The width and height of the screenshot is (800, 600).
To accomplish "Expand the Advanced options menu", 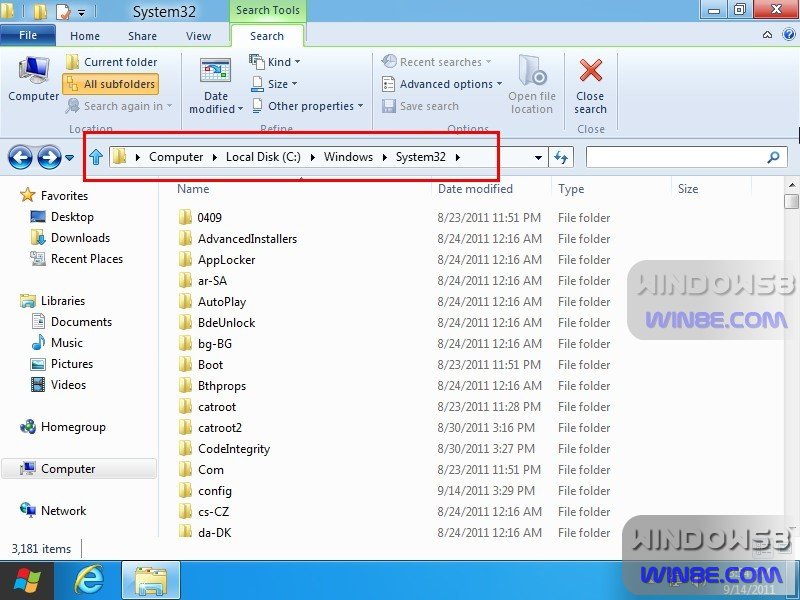I will (442, 84).
